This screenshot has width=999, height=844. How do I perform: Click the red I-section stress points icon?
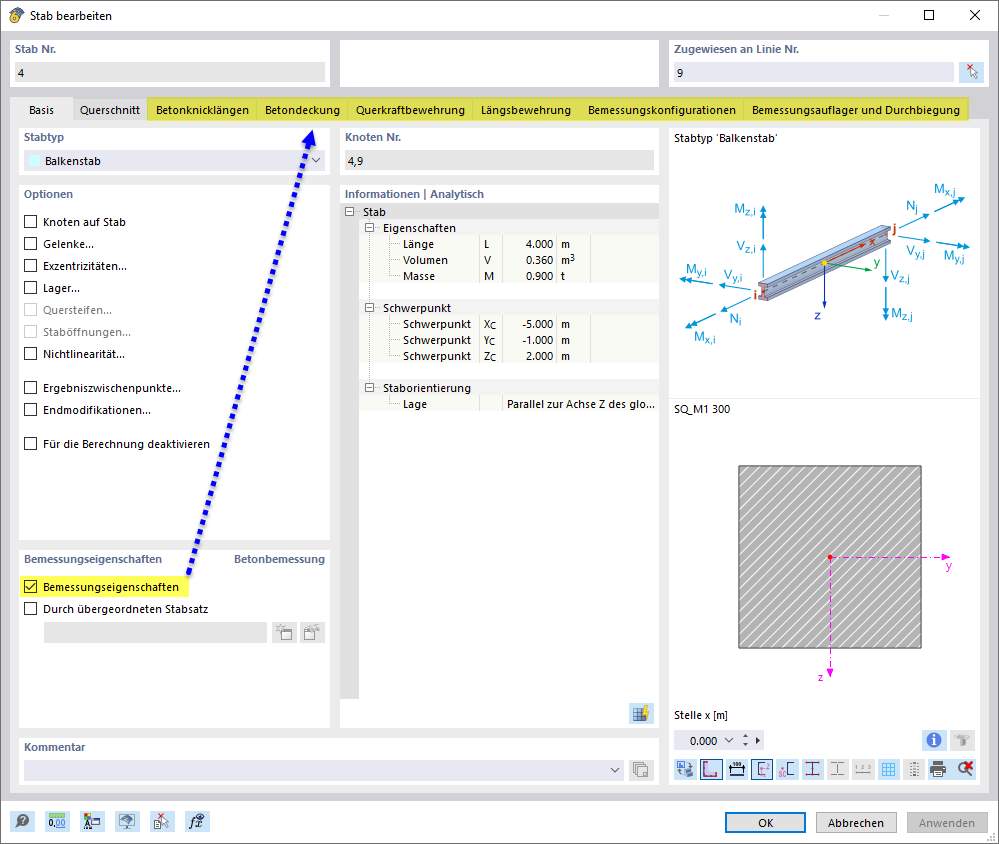pos(812,769)
